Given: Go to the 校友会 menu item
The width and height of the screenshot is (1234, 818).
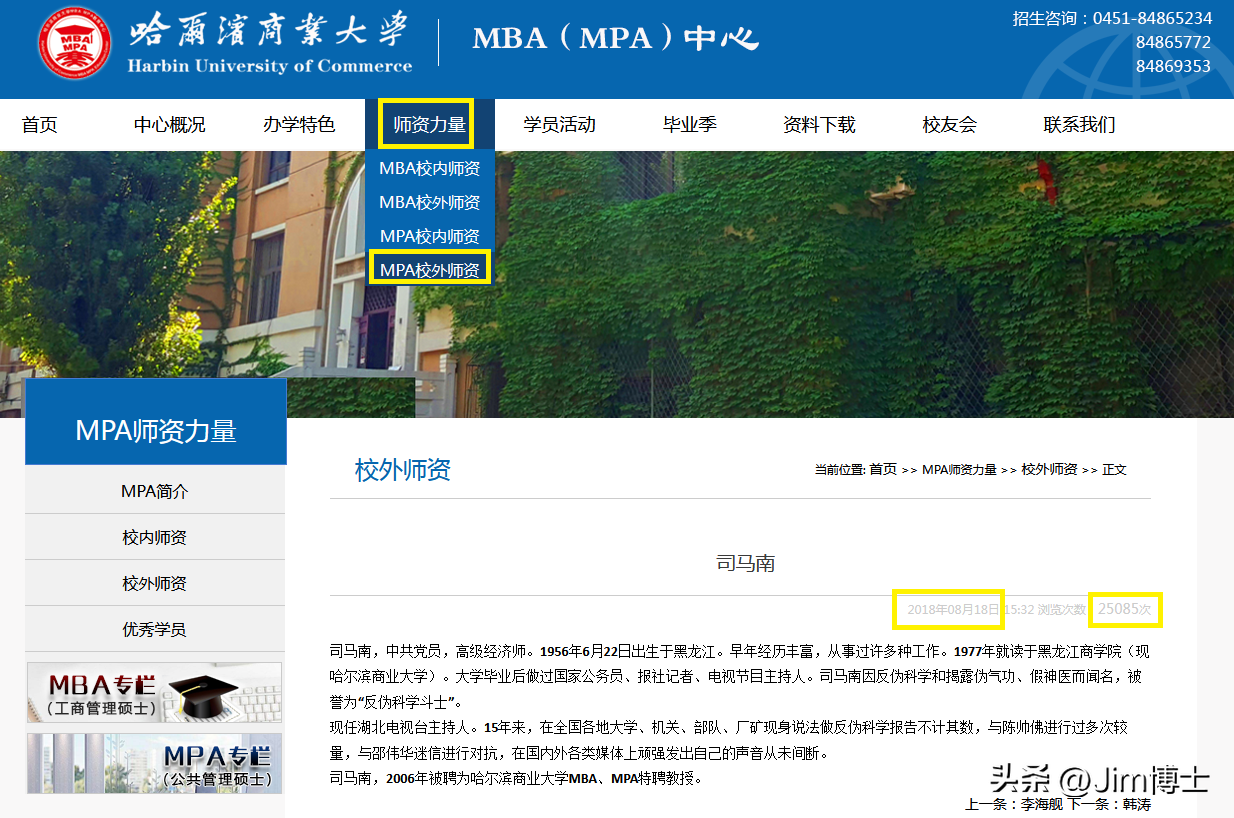Looking at the screenshot, I should tap(949, 125).
